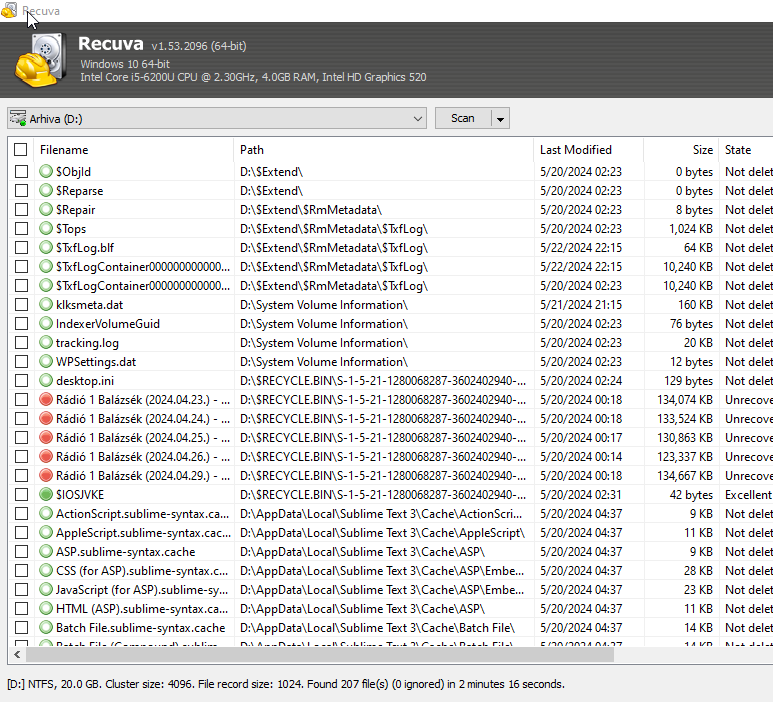This screenshot has width=773, height=702.
Task: Click red circle of Rádió 1 Balázsék (2024.04.25.)
Action: [46, 437]
